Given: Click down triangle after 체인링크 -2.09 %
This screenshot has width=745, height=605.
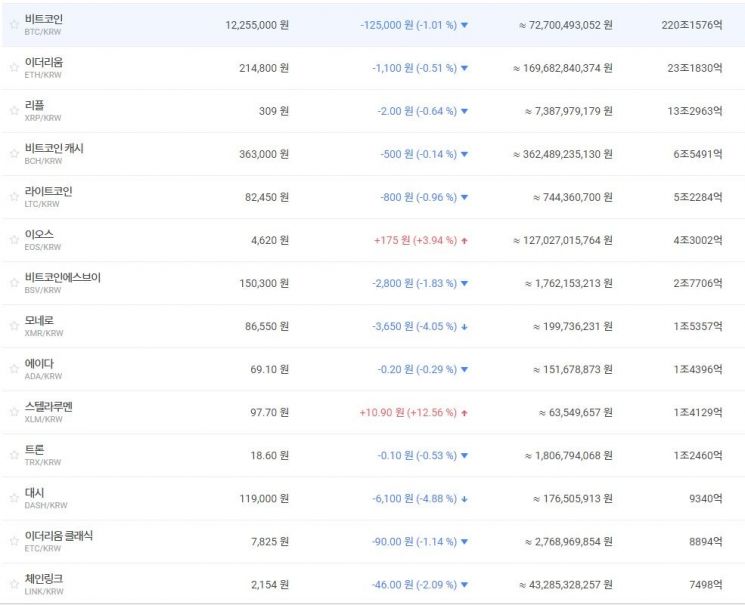Looking at the screenshot, I should coord(465,585).
